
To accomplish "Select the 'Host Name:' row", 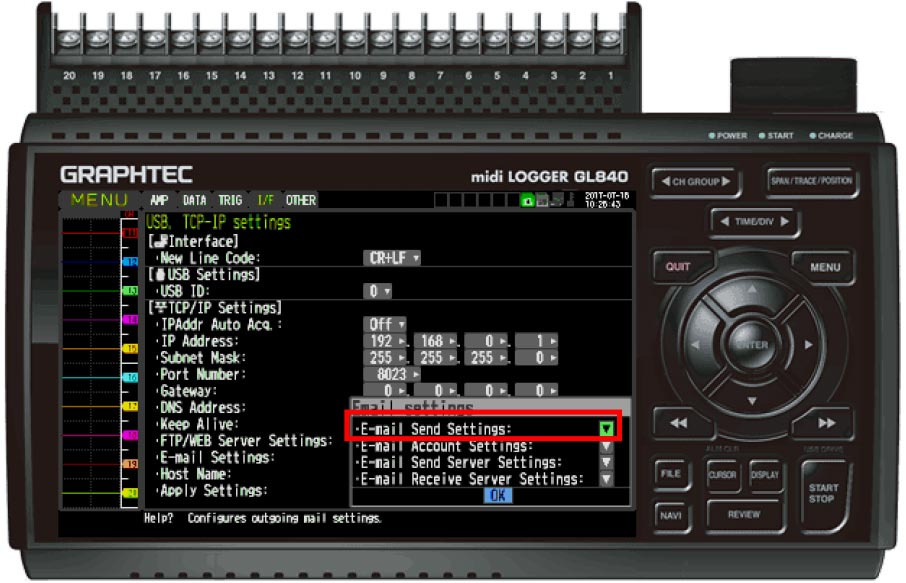I will pyautogui.click(x=195, y=475).
